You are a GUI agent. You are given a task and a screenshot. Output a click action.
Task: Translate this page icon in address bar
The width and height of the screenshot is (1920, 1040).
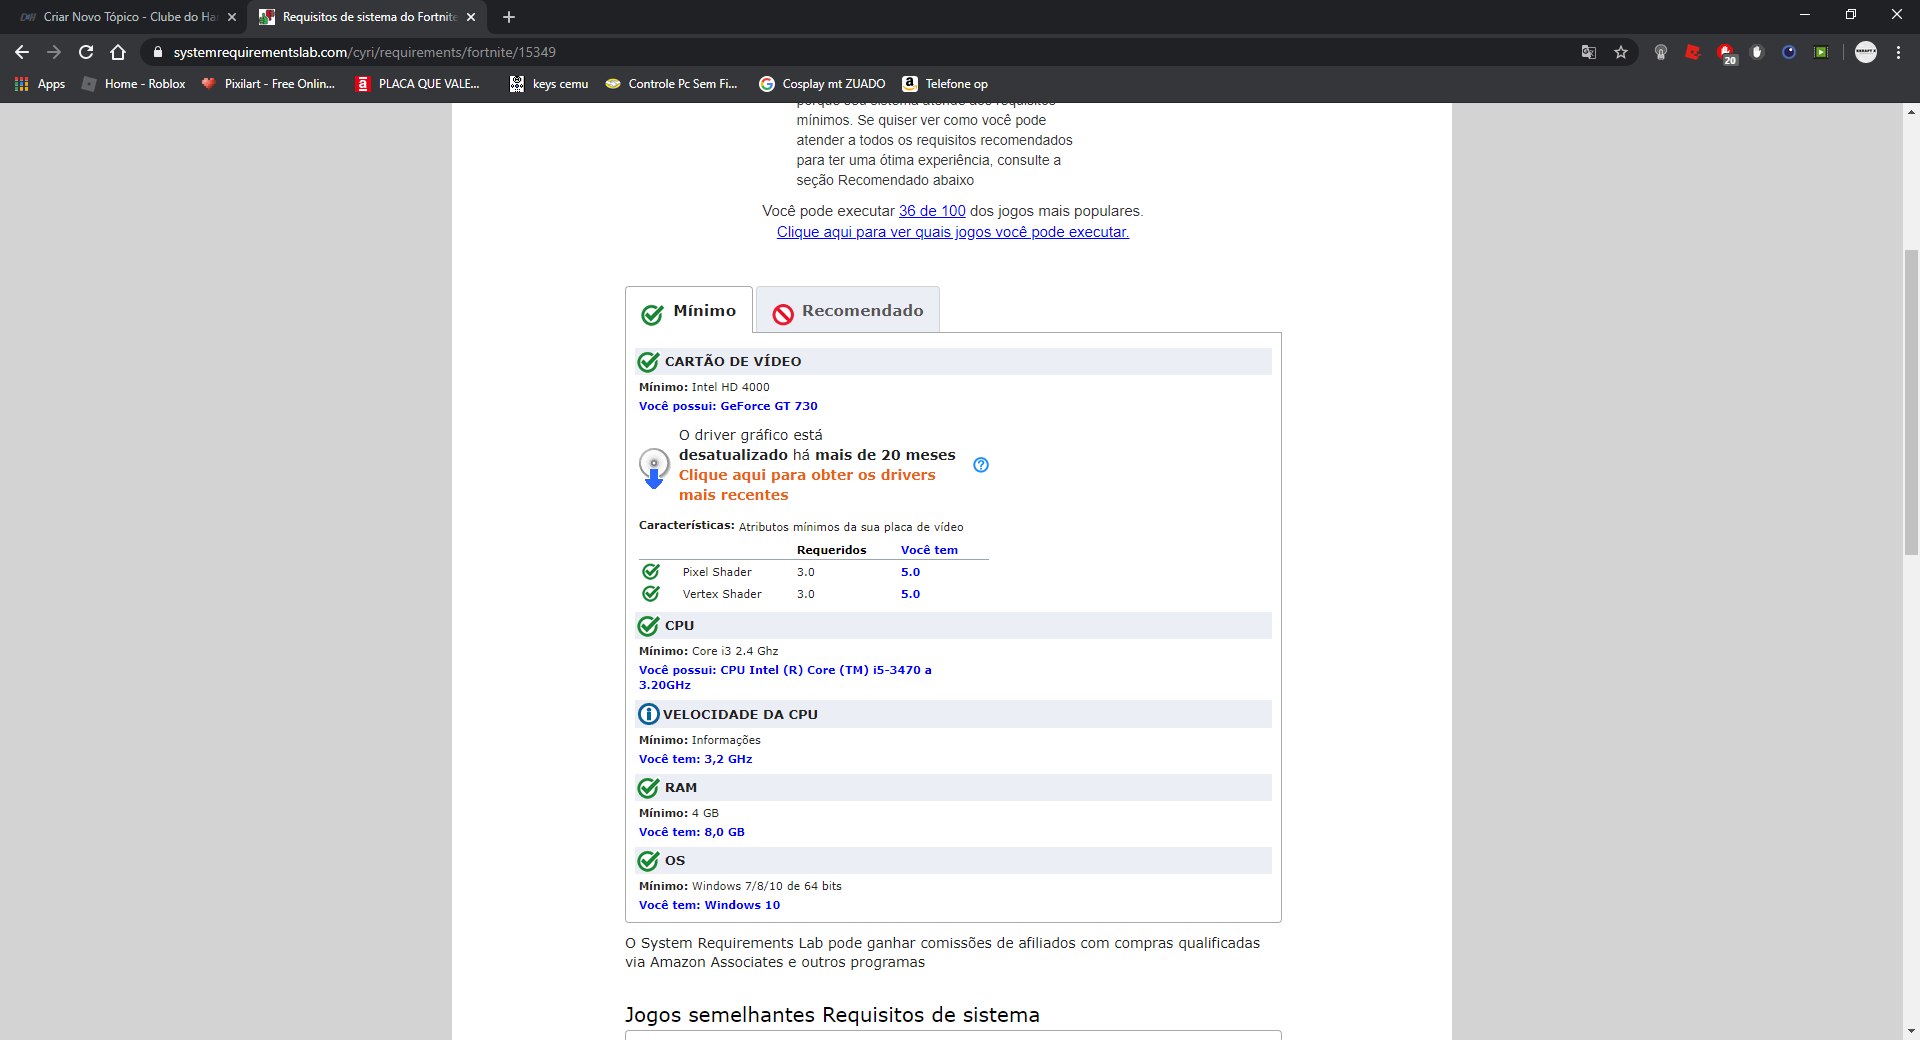pos(1588,52)
